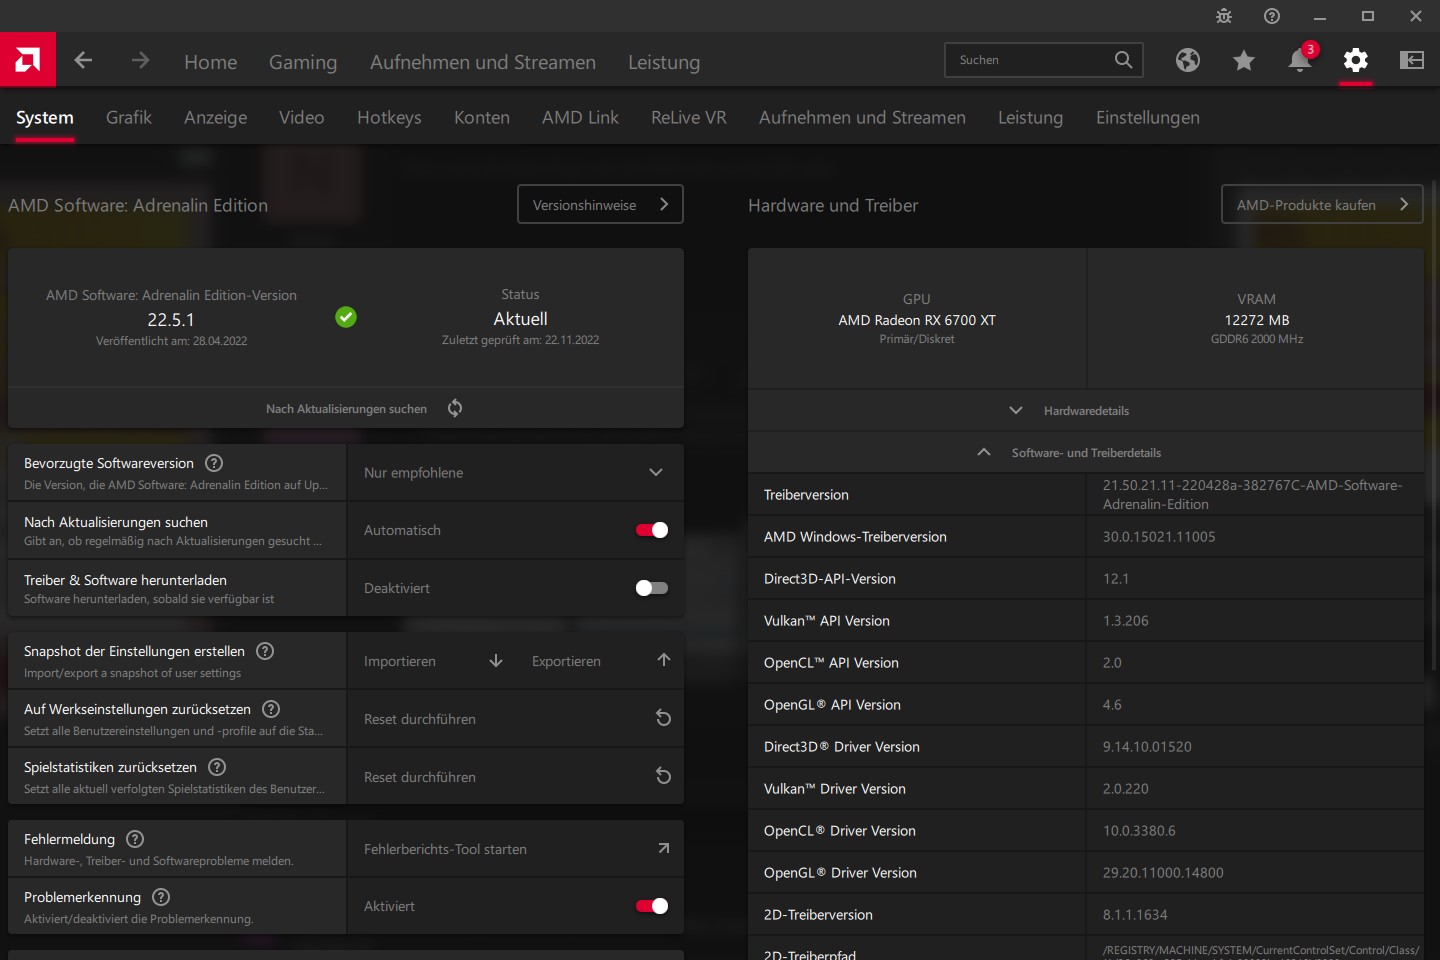Click the Fehlerberichts-Tool launch arrow icon
This screenshot has height=960, width=1440.
click(x=663, y=848)
